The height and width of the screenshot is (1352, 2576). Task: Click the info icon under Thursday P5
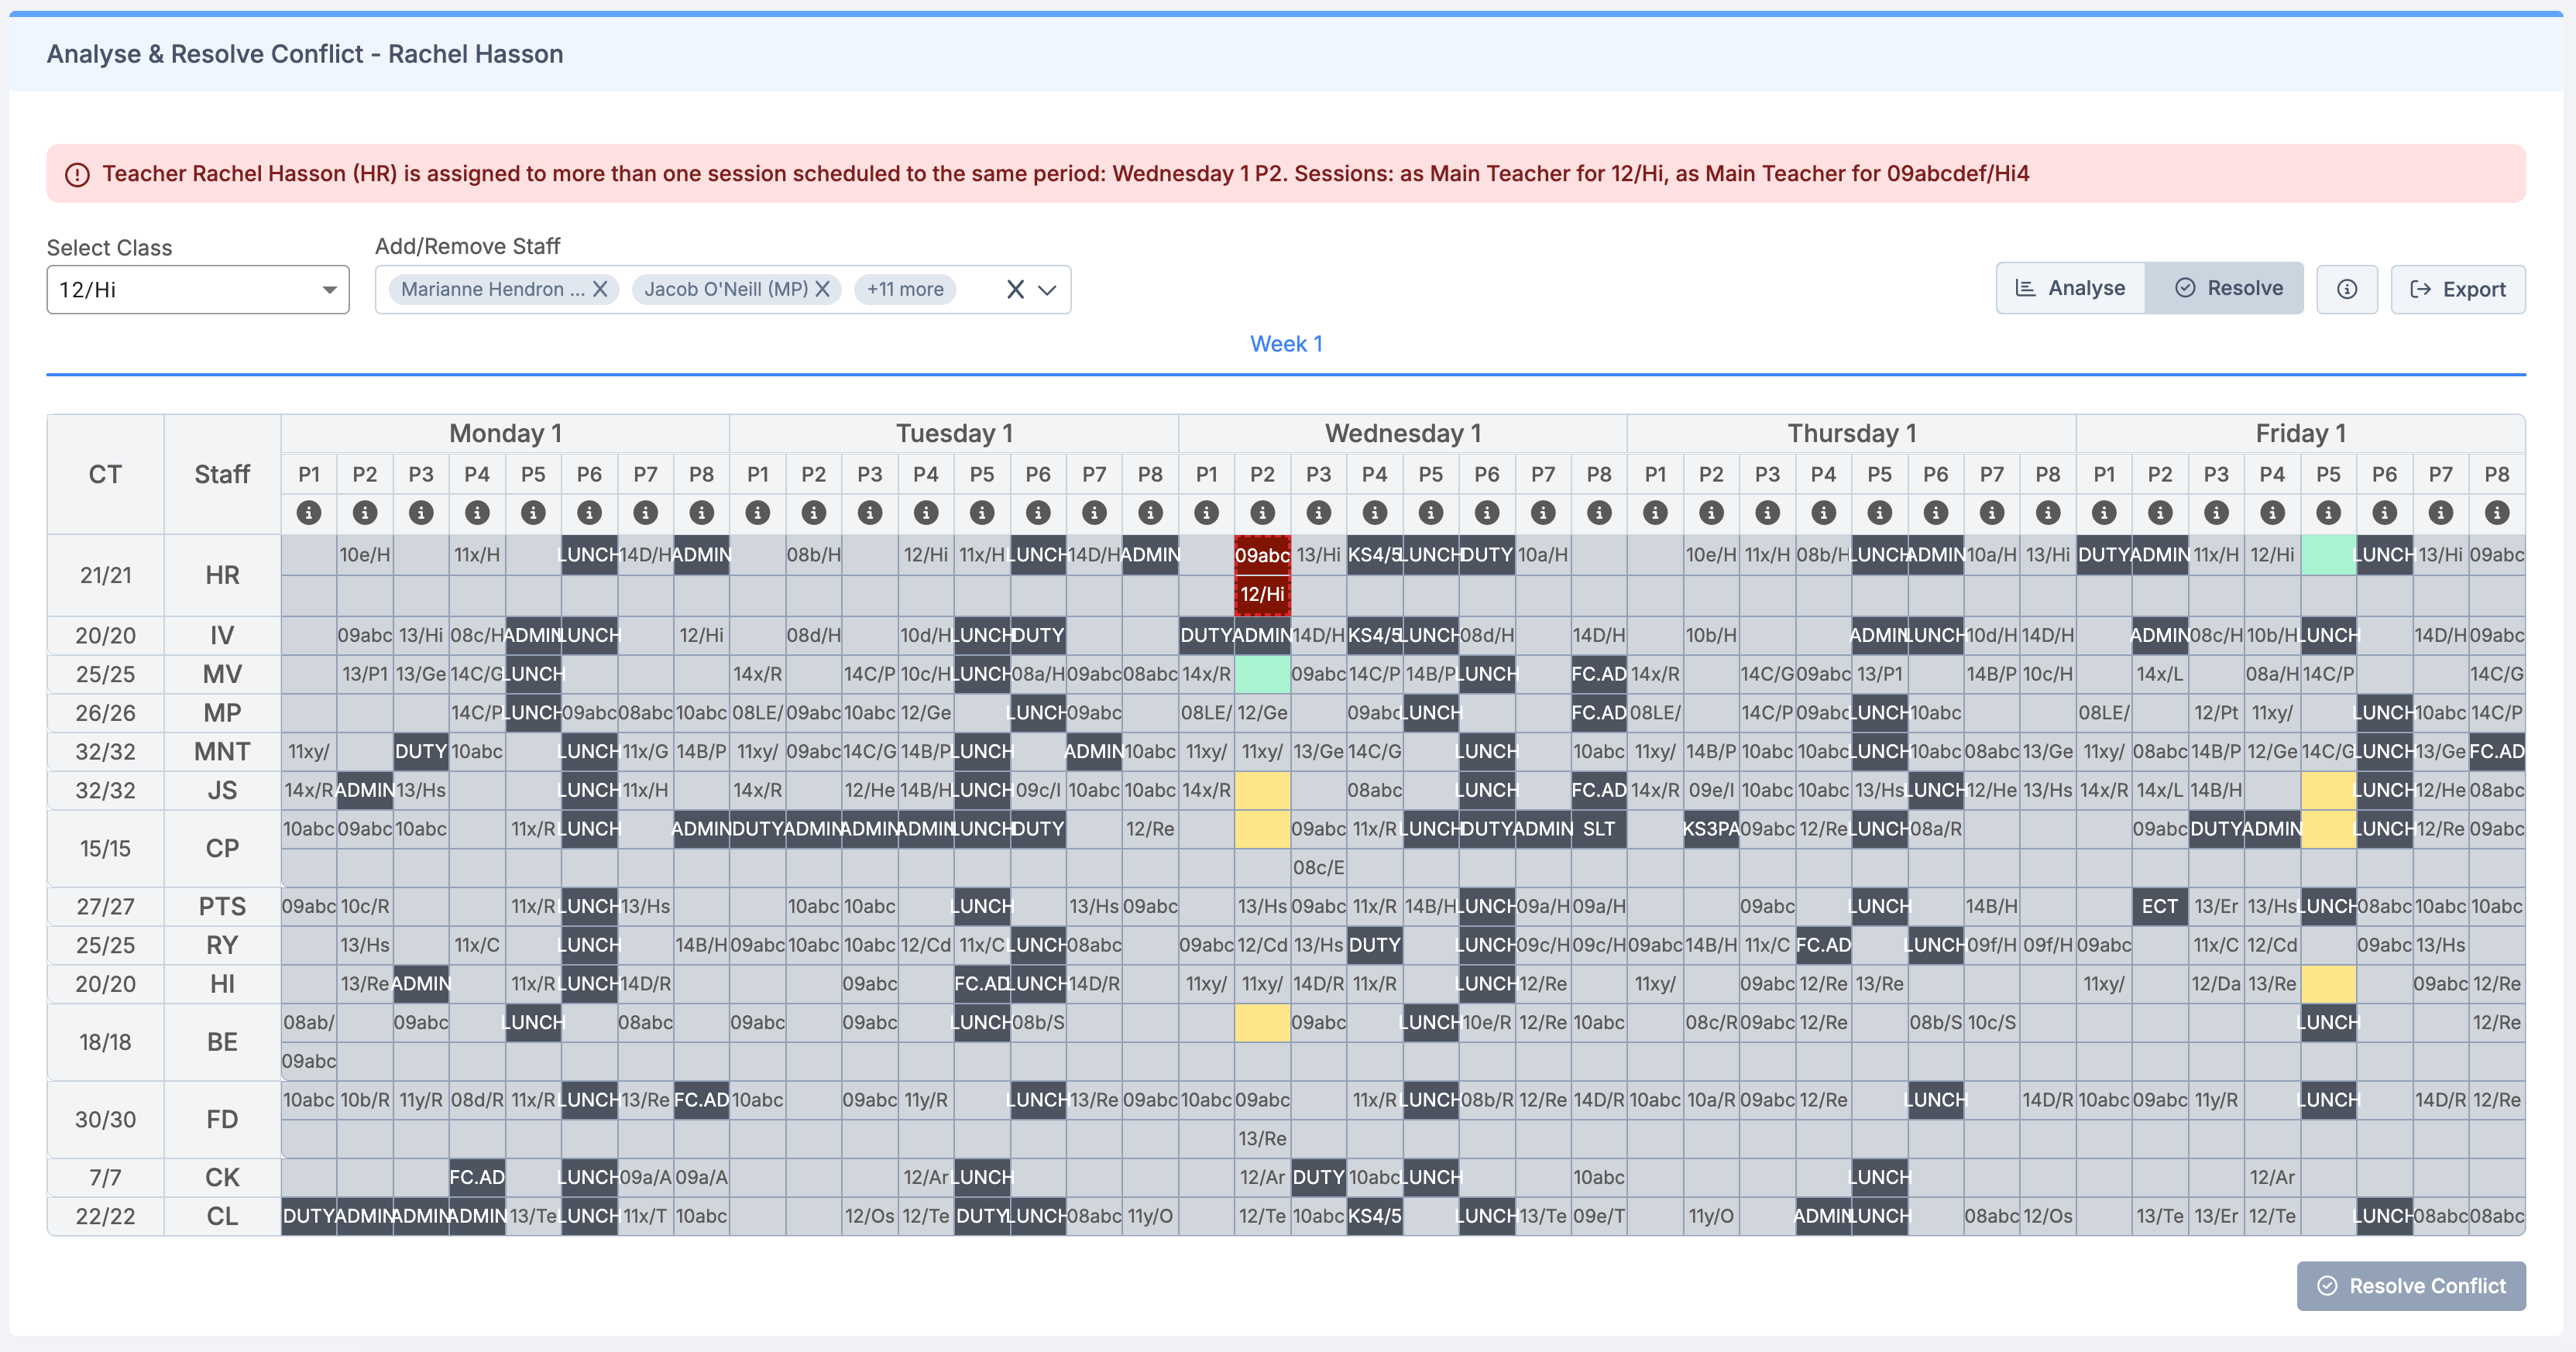click(1879, 513)
